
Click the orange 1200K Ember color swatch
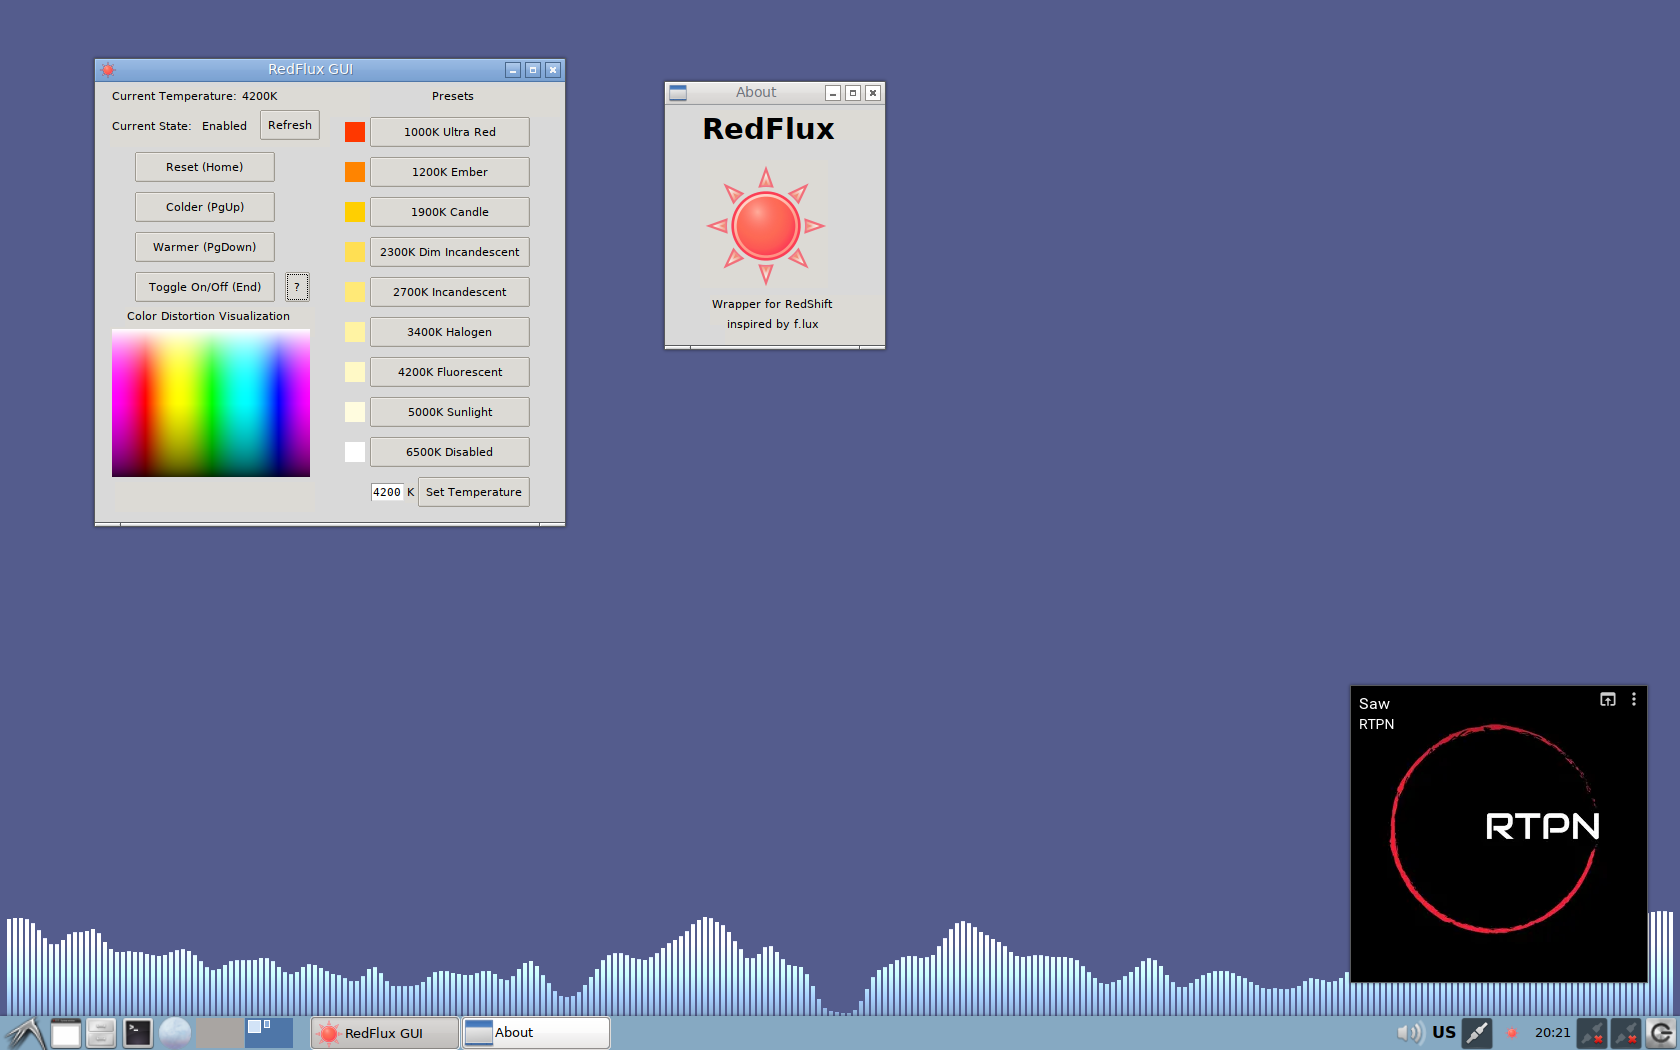pos(355,172)
